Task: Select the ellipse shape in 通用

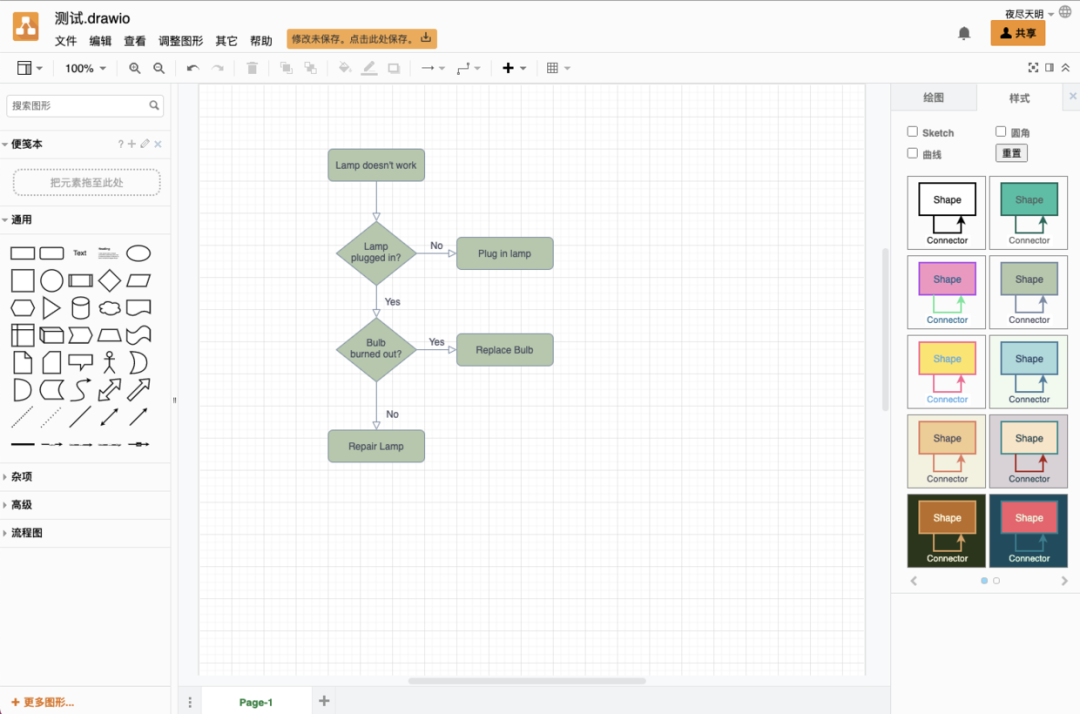Action: [138, 253]
